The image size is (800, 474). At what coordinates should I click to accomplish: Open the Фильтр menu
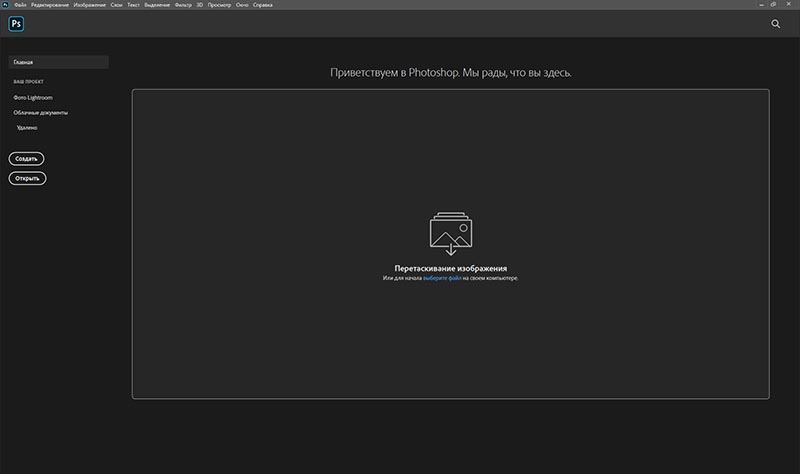coord(183,5)
